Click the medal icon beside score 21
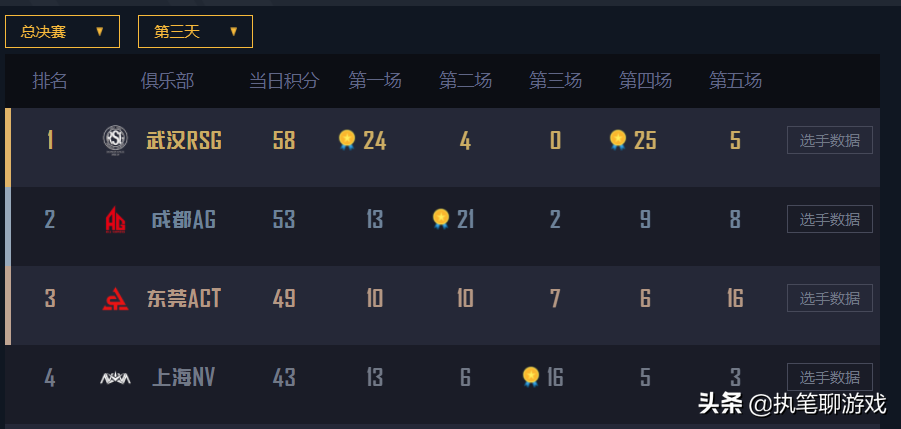 coord(440,218)
